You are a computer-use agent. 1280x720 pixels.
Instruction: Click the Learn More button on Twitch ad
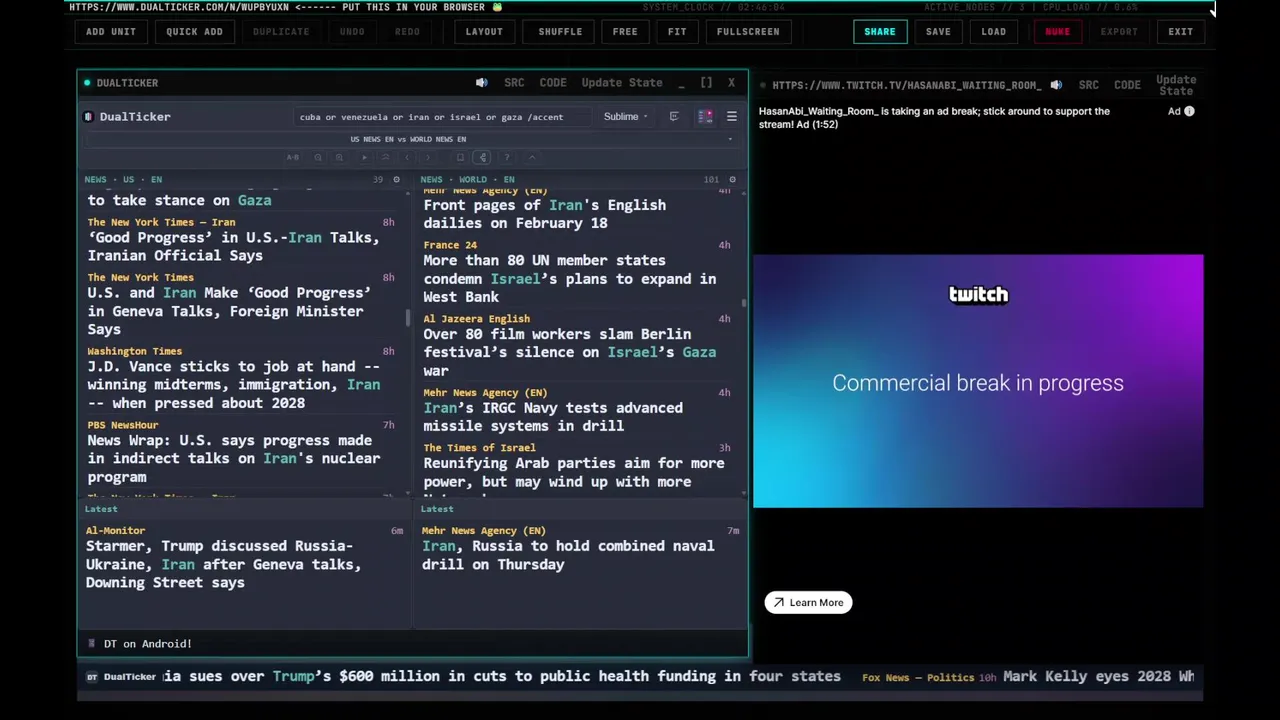point(808,603)
